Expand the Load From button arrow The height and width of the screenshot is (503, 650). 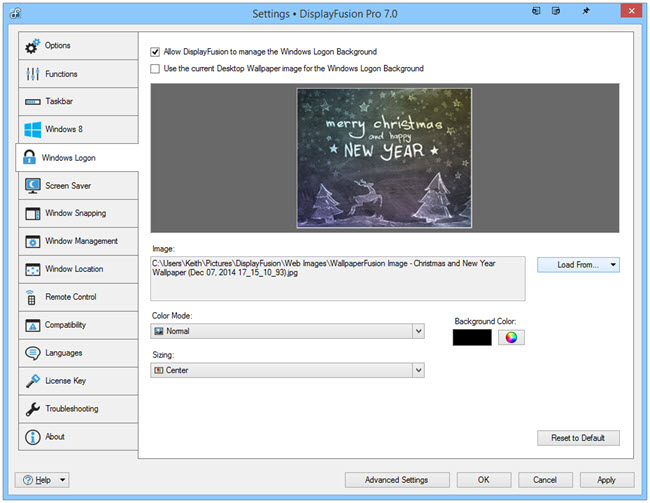pyautogui.click(x=613, y=265)
